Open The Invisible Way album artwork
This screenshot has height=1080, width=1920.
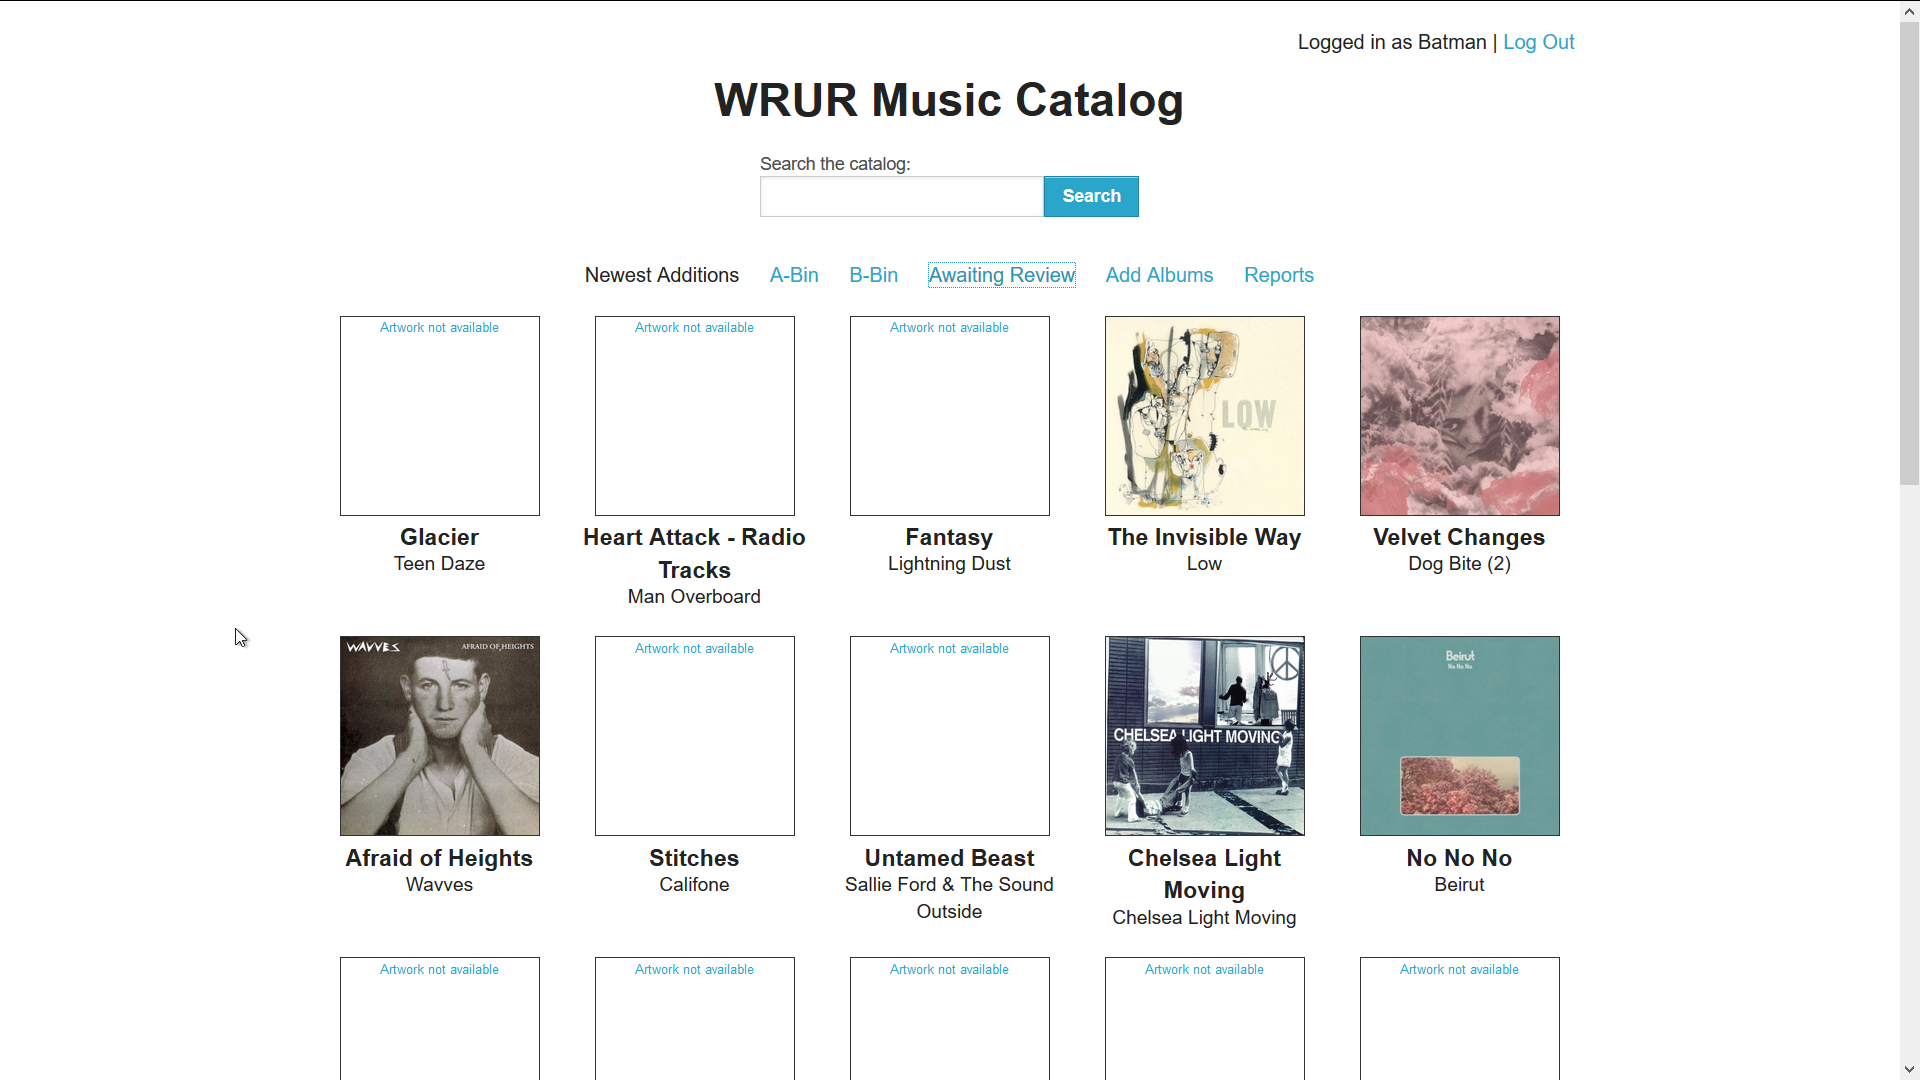1204,416
